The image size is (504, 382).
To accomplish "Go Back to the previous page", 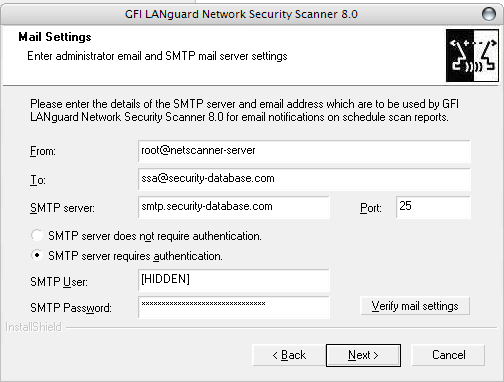I will (289, 355).
